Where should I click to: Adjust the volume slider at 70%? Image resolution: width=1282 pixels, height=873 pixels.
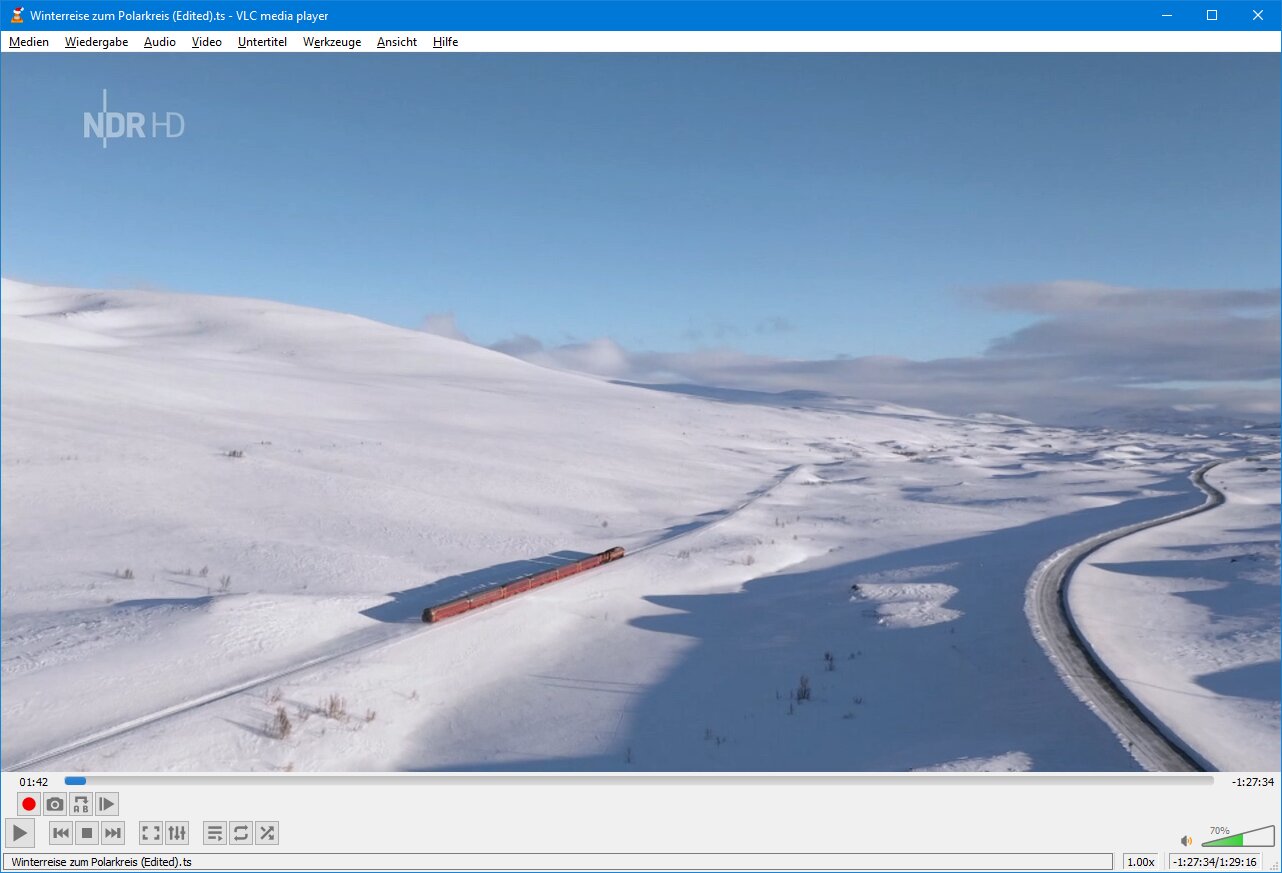click(x=1237, y=838)
